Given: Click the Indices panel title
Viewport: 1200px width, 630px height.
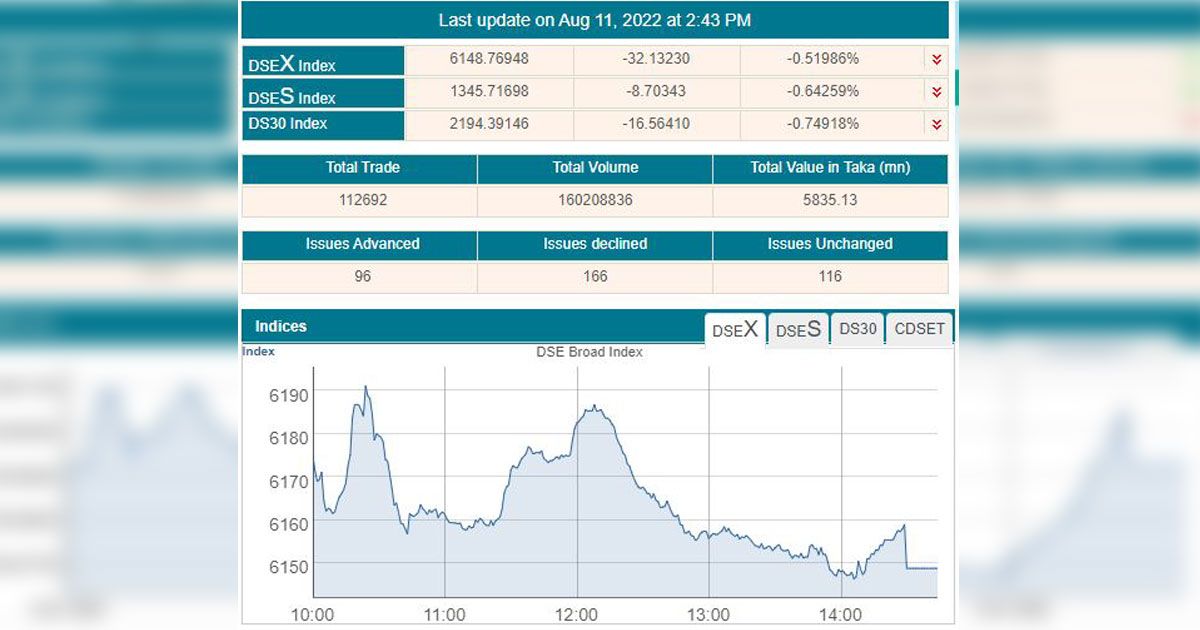Looking at the screenshot, I should pyautogui.click(x=281, y=326).
